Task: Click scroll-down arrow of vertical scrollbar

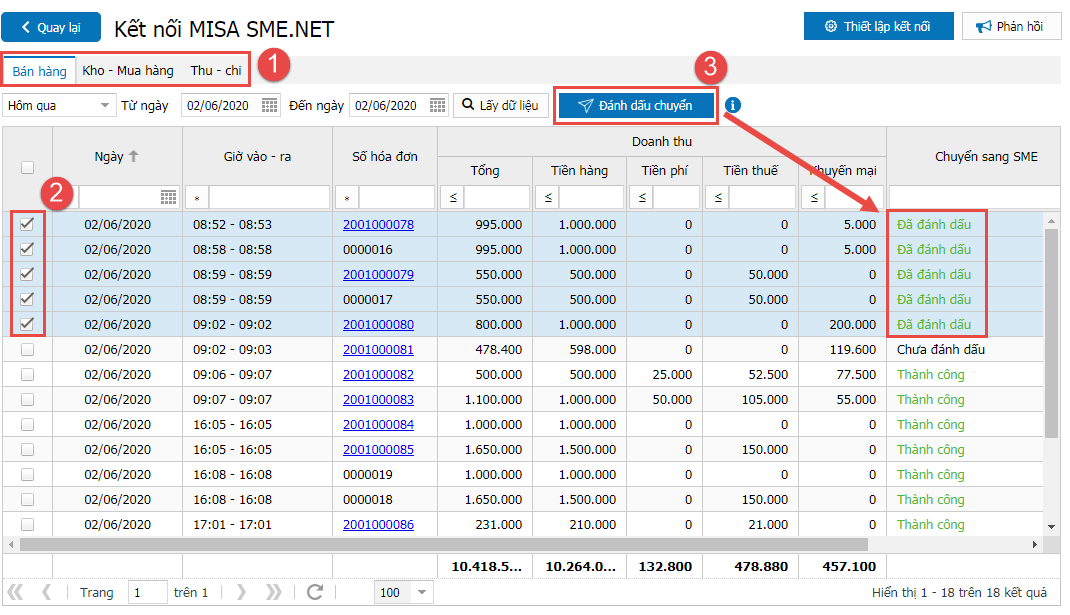Action: (1052, 527)
